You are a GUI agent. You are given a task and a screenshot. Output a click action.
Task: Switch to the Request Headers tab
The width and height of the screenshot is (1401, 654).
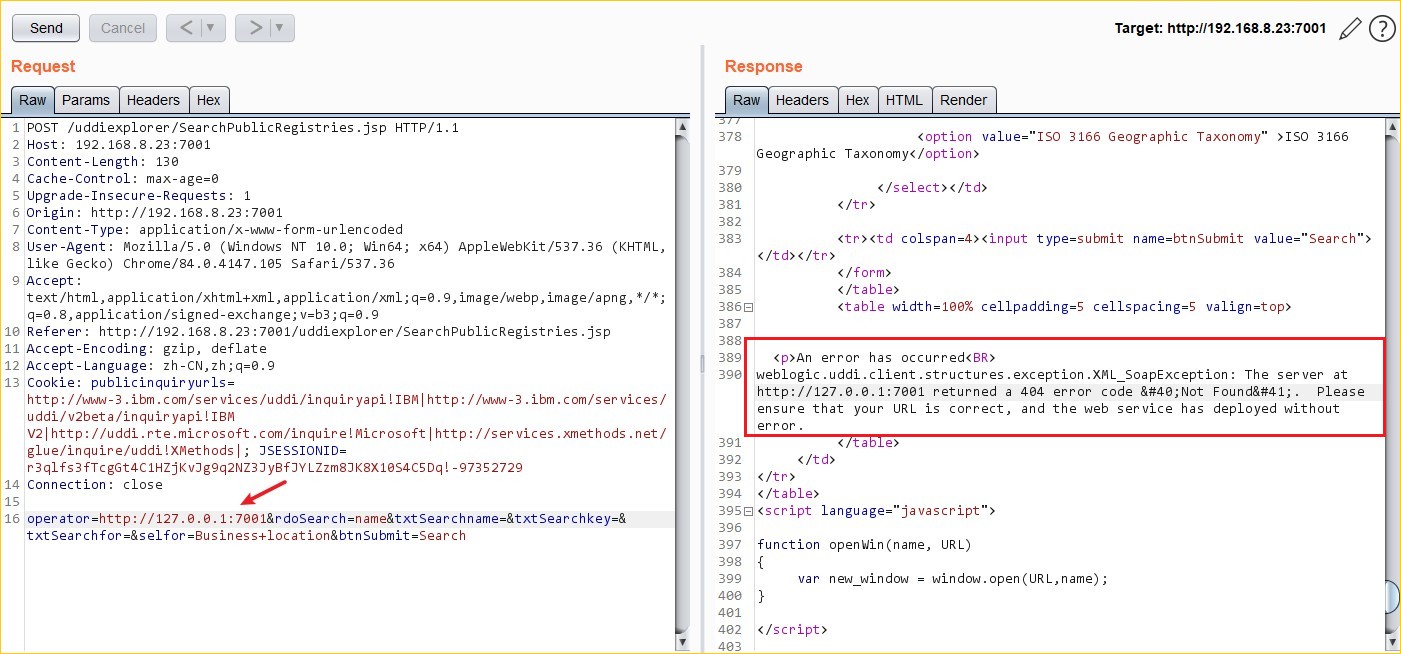click(x=153, y=100)
